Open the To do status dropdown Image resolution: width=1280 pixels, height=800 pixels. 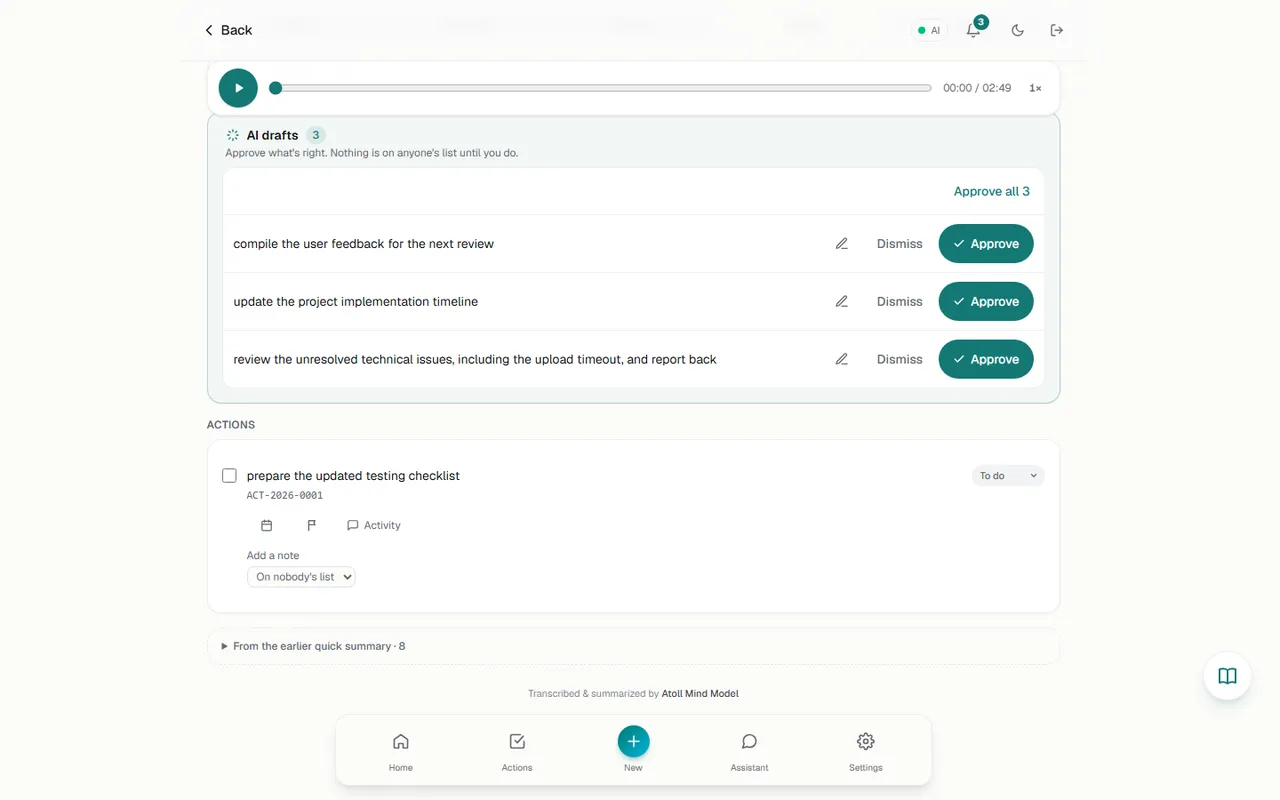1008,476
